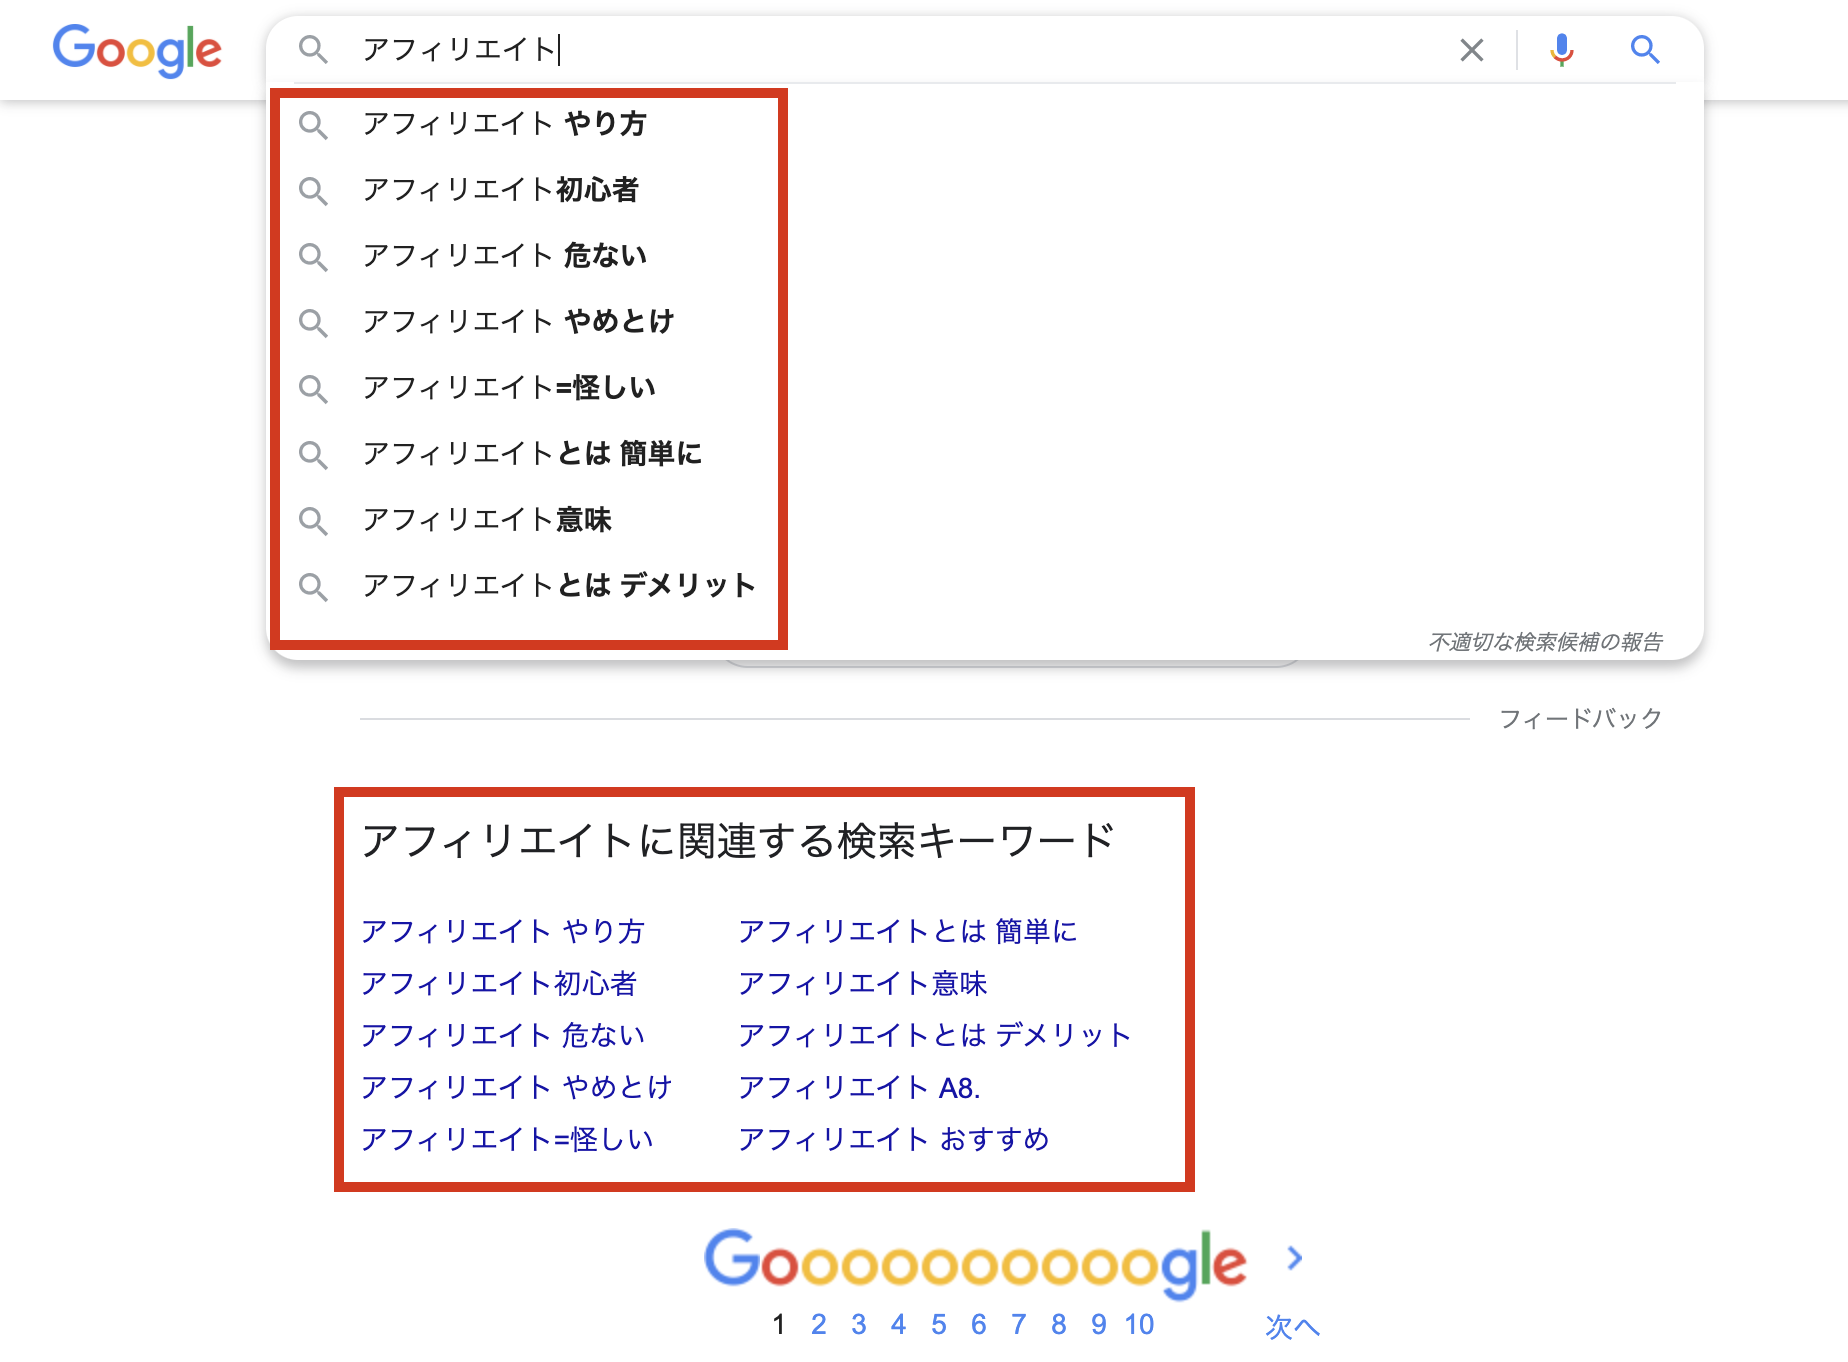Viewport: 1848px width, 1362px height.
Task: Click the magnifier icon beside suggestion デメリット
Action: coord(314,587)
